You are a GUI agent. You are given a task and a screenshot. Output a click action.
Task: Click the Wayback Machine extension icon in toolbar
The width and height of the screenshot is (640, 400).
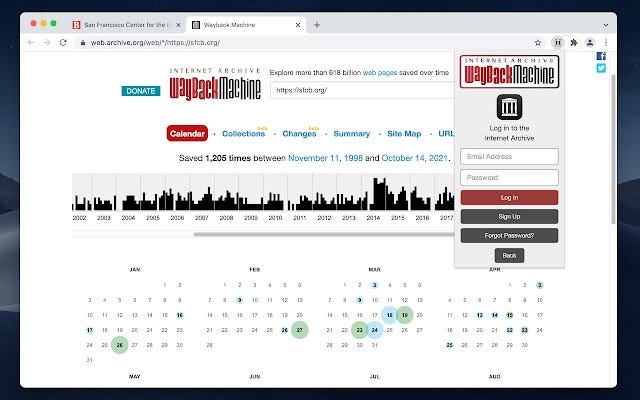557,43
